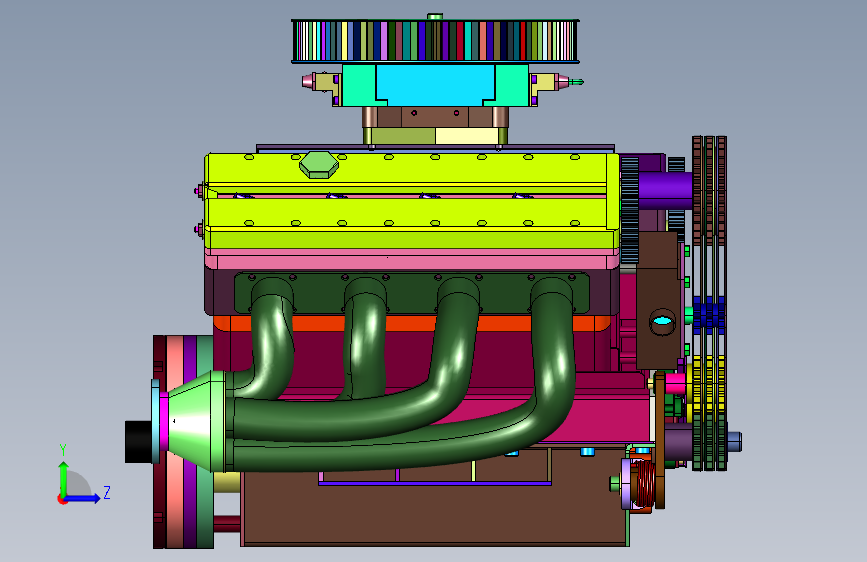Select the red coil spring at lower right
Image resolution: width=867 pixels, height=562 pixels.
click(645, 483)
